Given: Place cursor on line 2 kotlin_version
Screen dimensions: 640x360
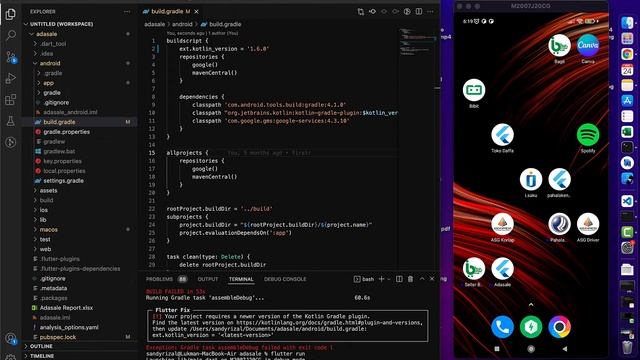Looking at the screenshot, I should click(x=224, y=49).
